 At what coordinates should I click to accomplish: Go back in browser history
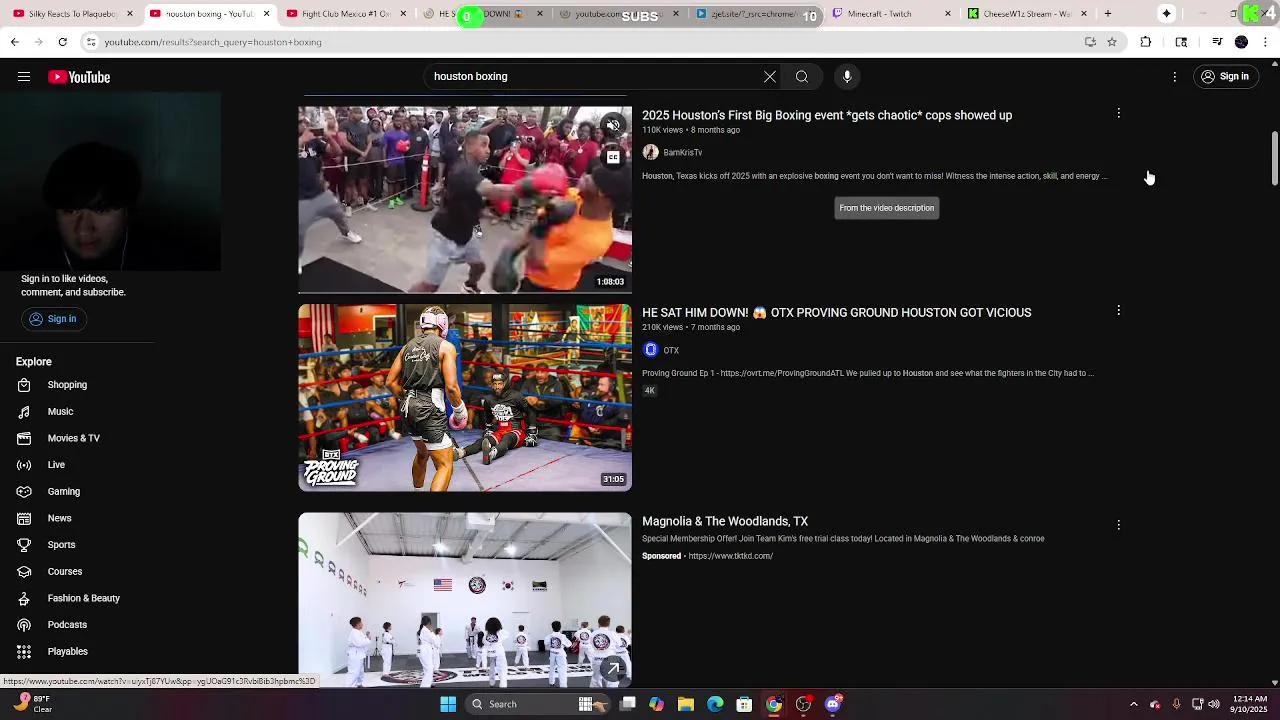(x=15, y=42)
